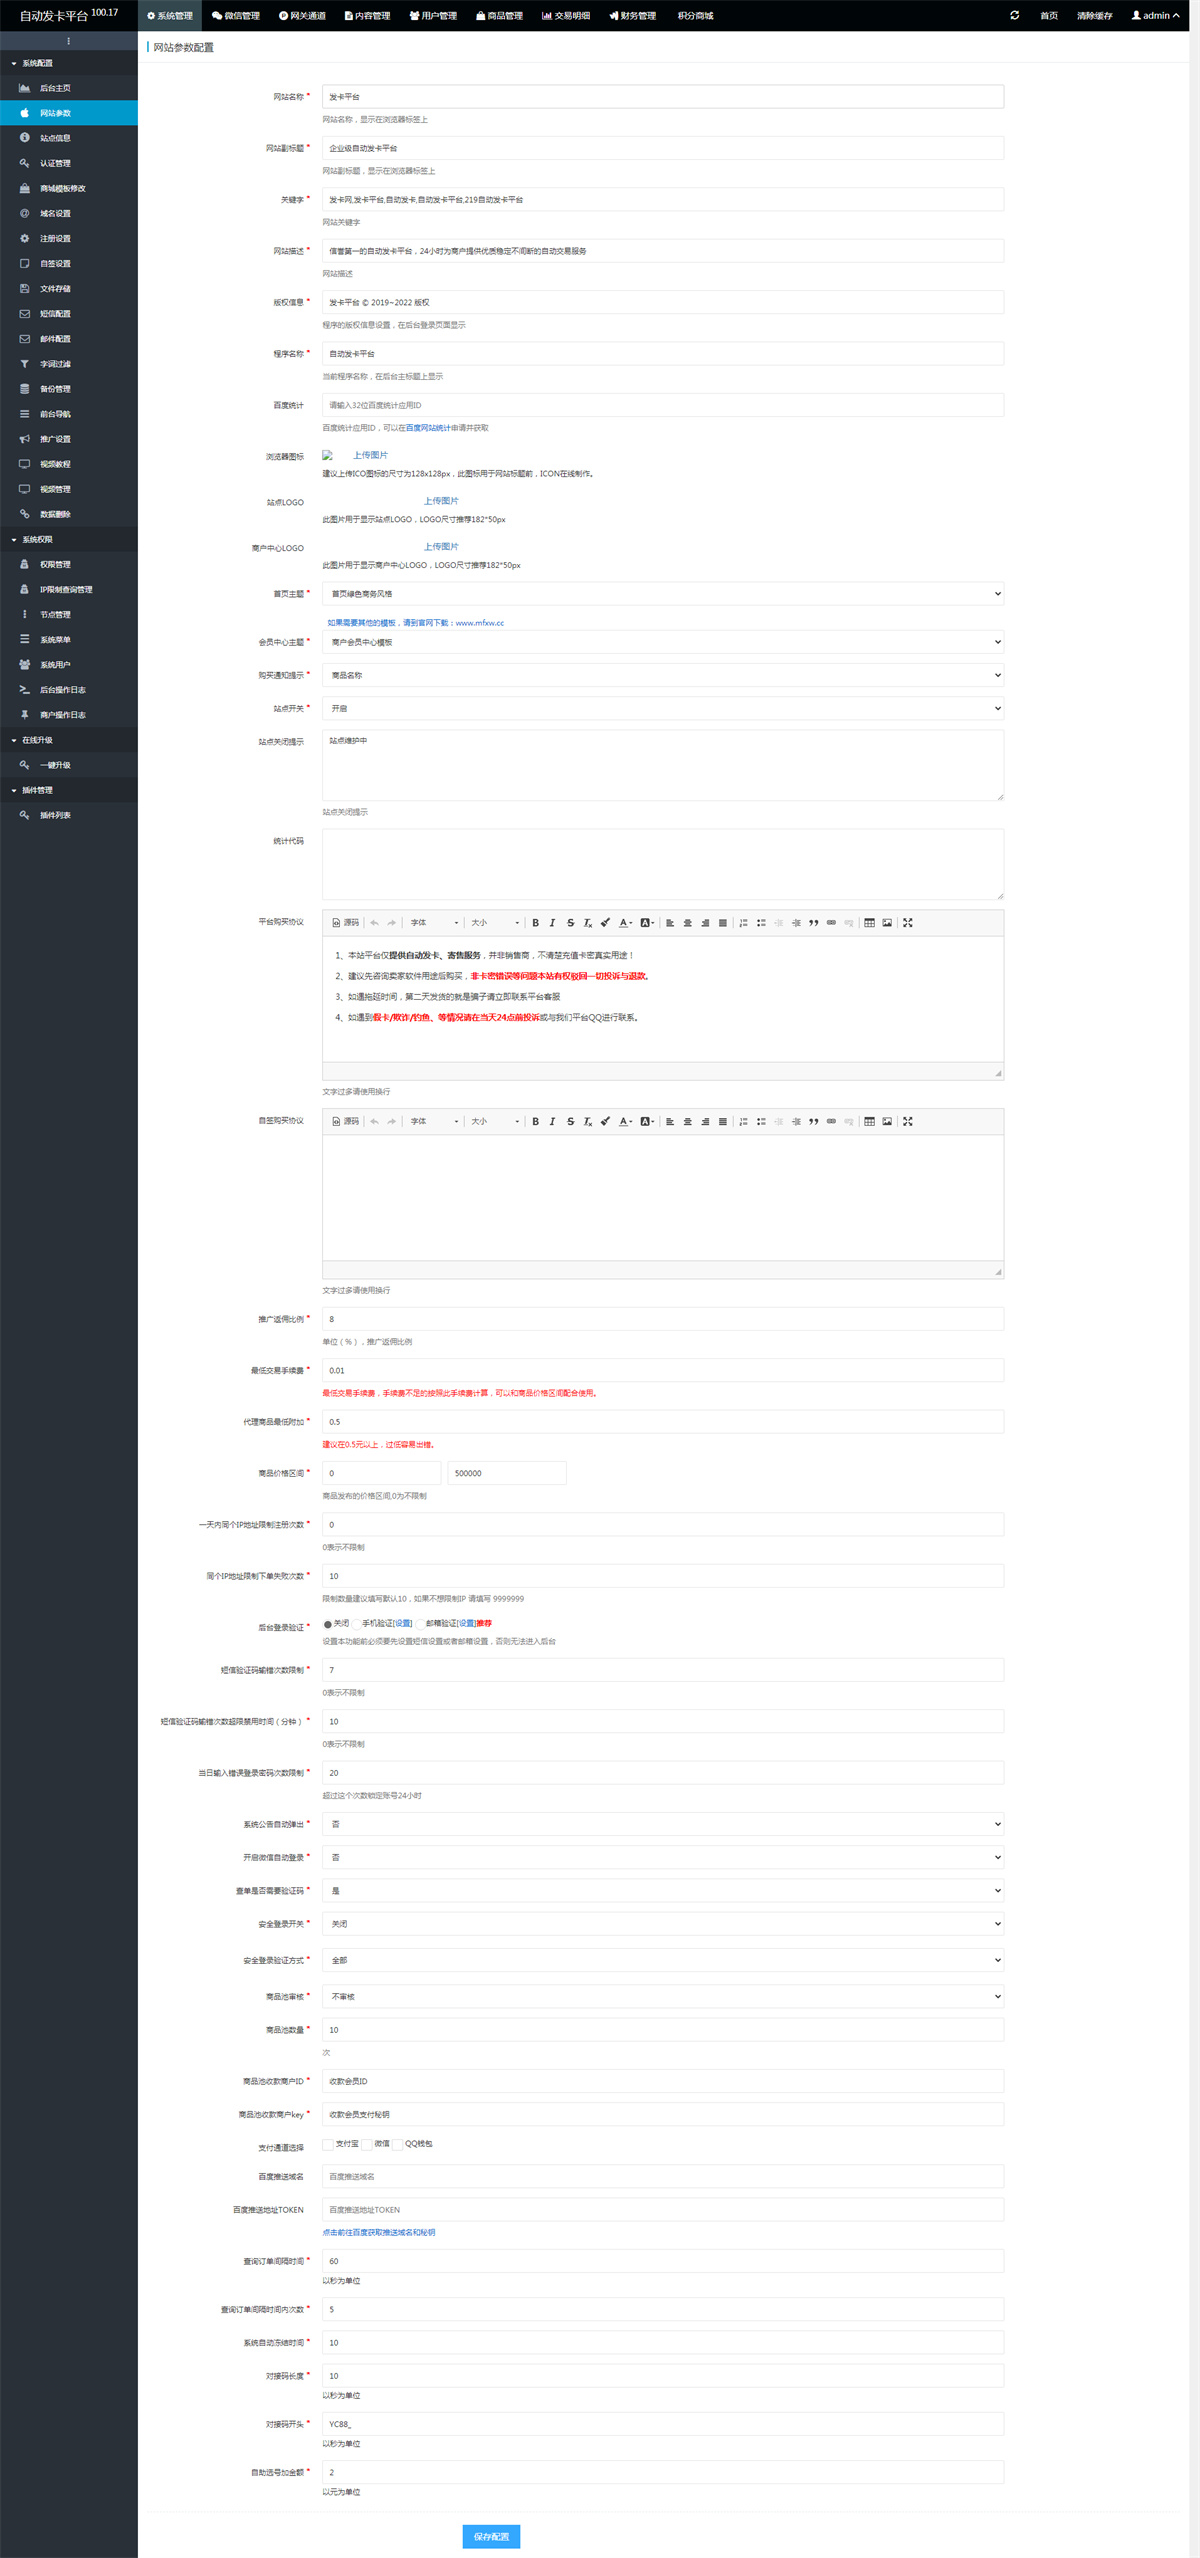
Task: Maximize the 自签购买协议 editor with fullscreen icon
Action: 908,1121
